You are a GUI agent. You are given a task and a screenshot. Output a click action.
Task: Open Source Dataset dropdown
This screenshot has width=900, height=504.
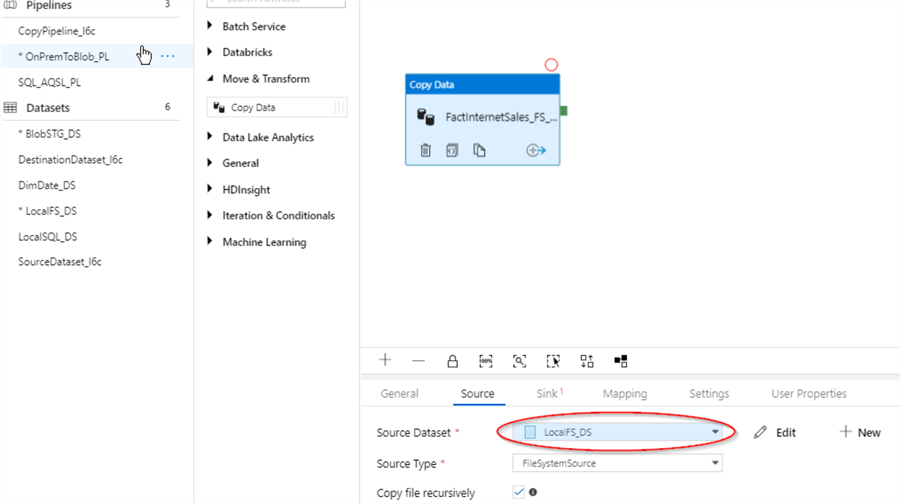coord(617,432)
